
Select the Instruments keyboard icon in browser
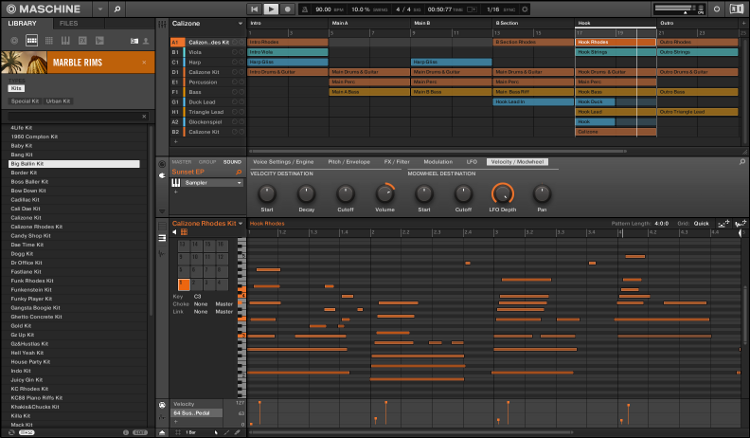click(66, 41)
